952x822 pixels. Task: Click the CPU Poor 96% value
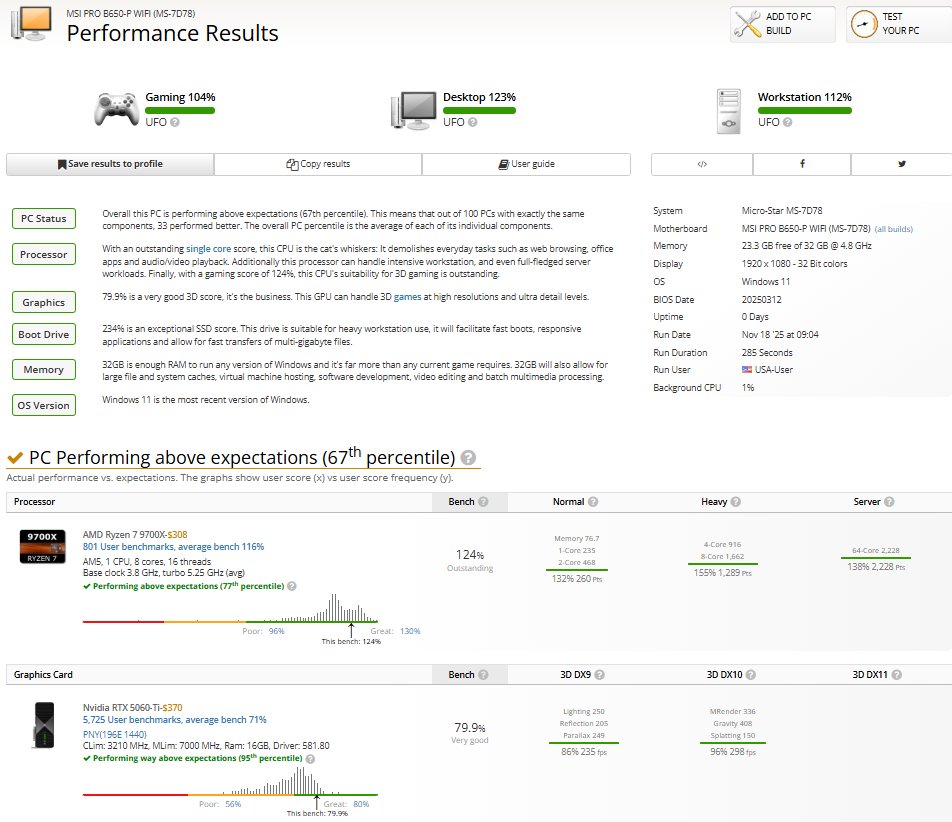click(x=277, y=631)
